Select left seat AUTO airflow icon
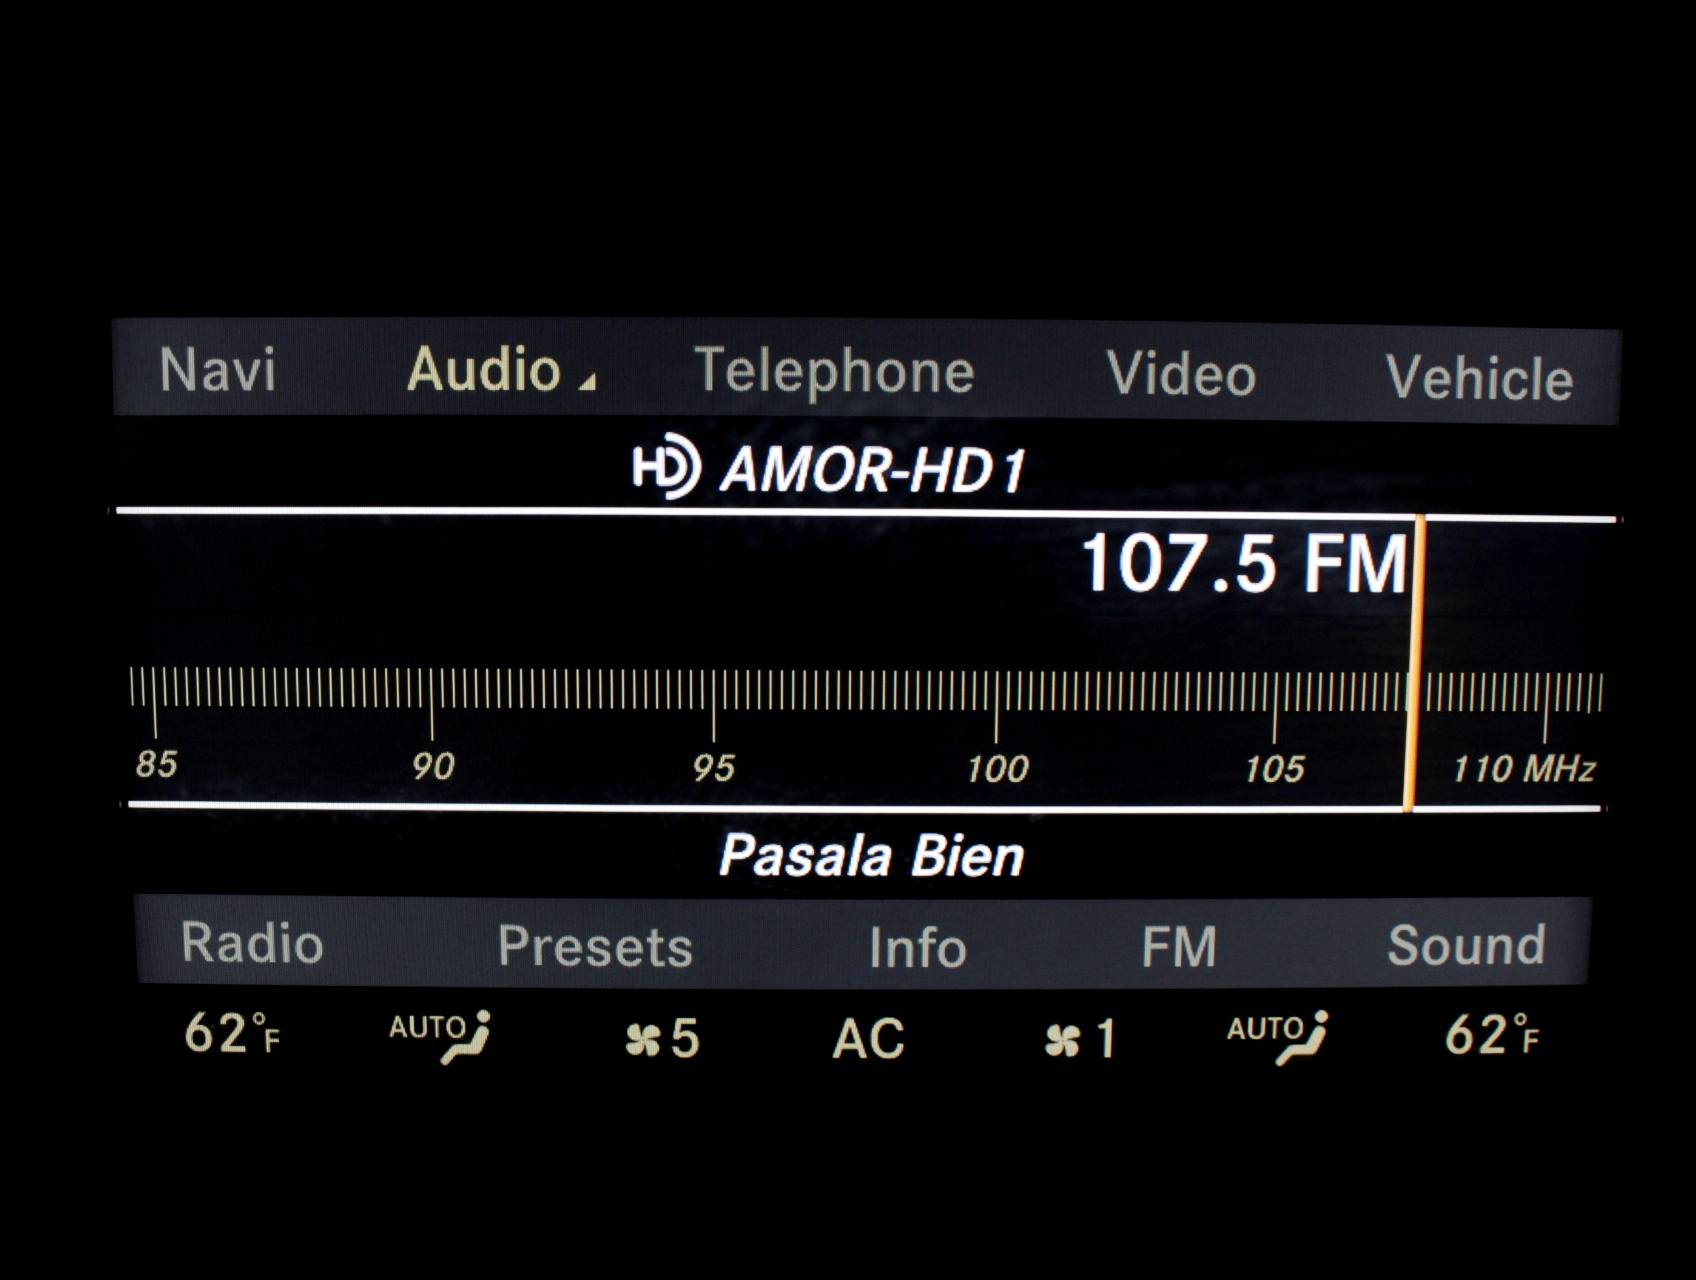The image size is (1696, 1280). (441, 1036)
